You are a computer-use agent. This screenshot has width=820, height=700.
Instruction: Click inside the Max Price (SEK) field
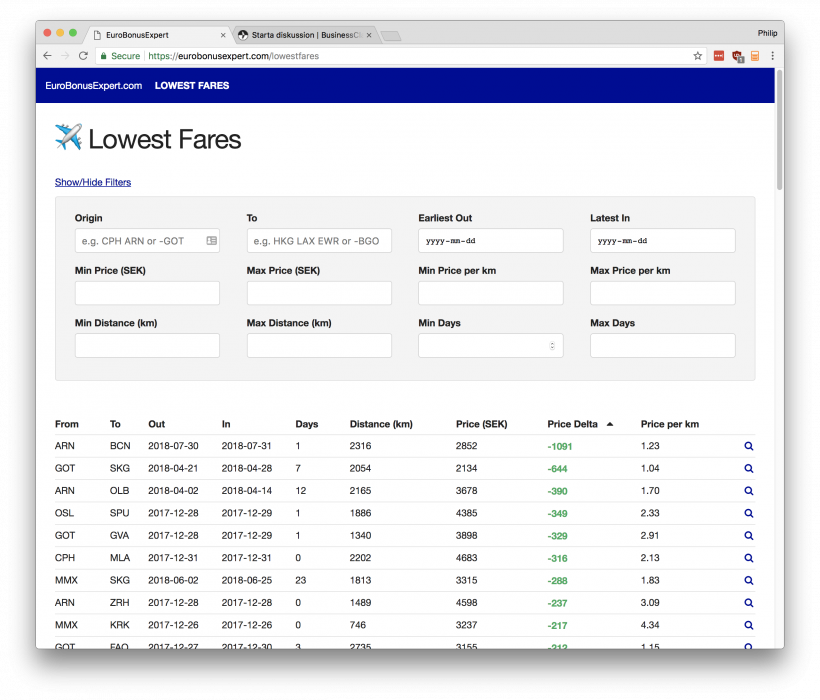pyautogui.click(x=318, y=292)
